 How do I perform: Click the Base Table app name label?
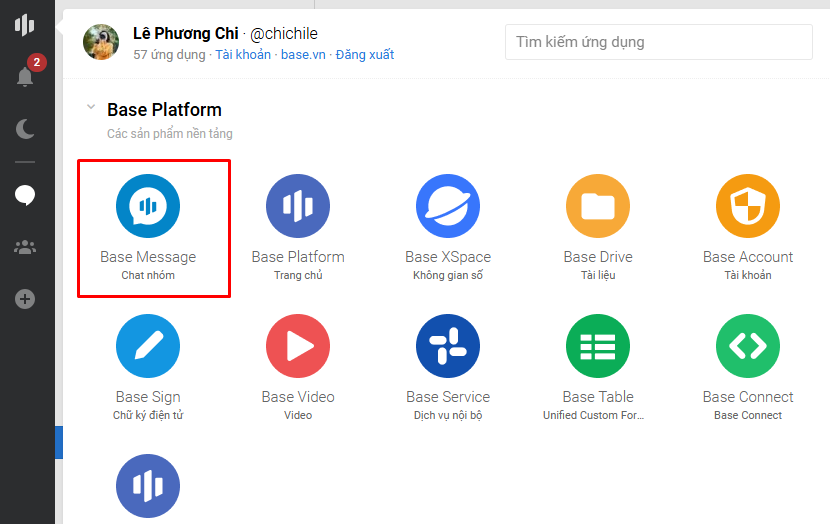598,396
